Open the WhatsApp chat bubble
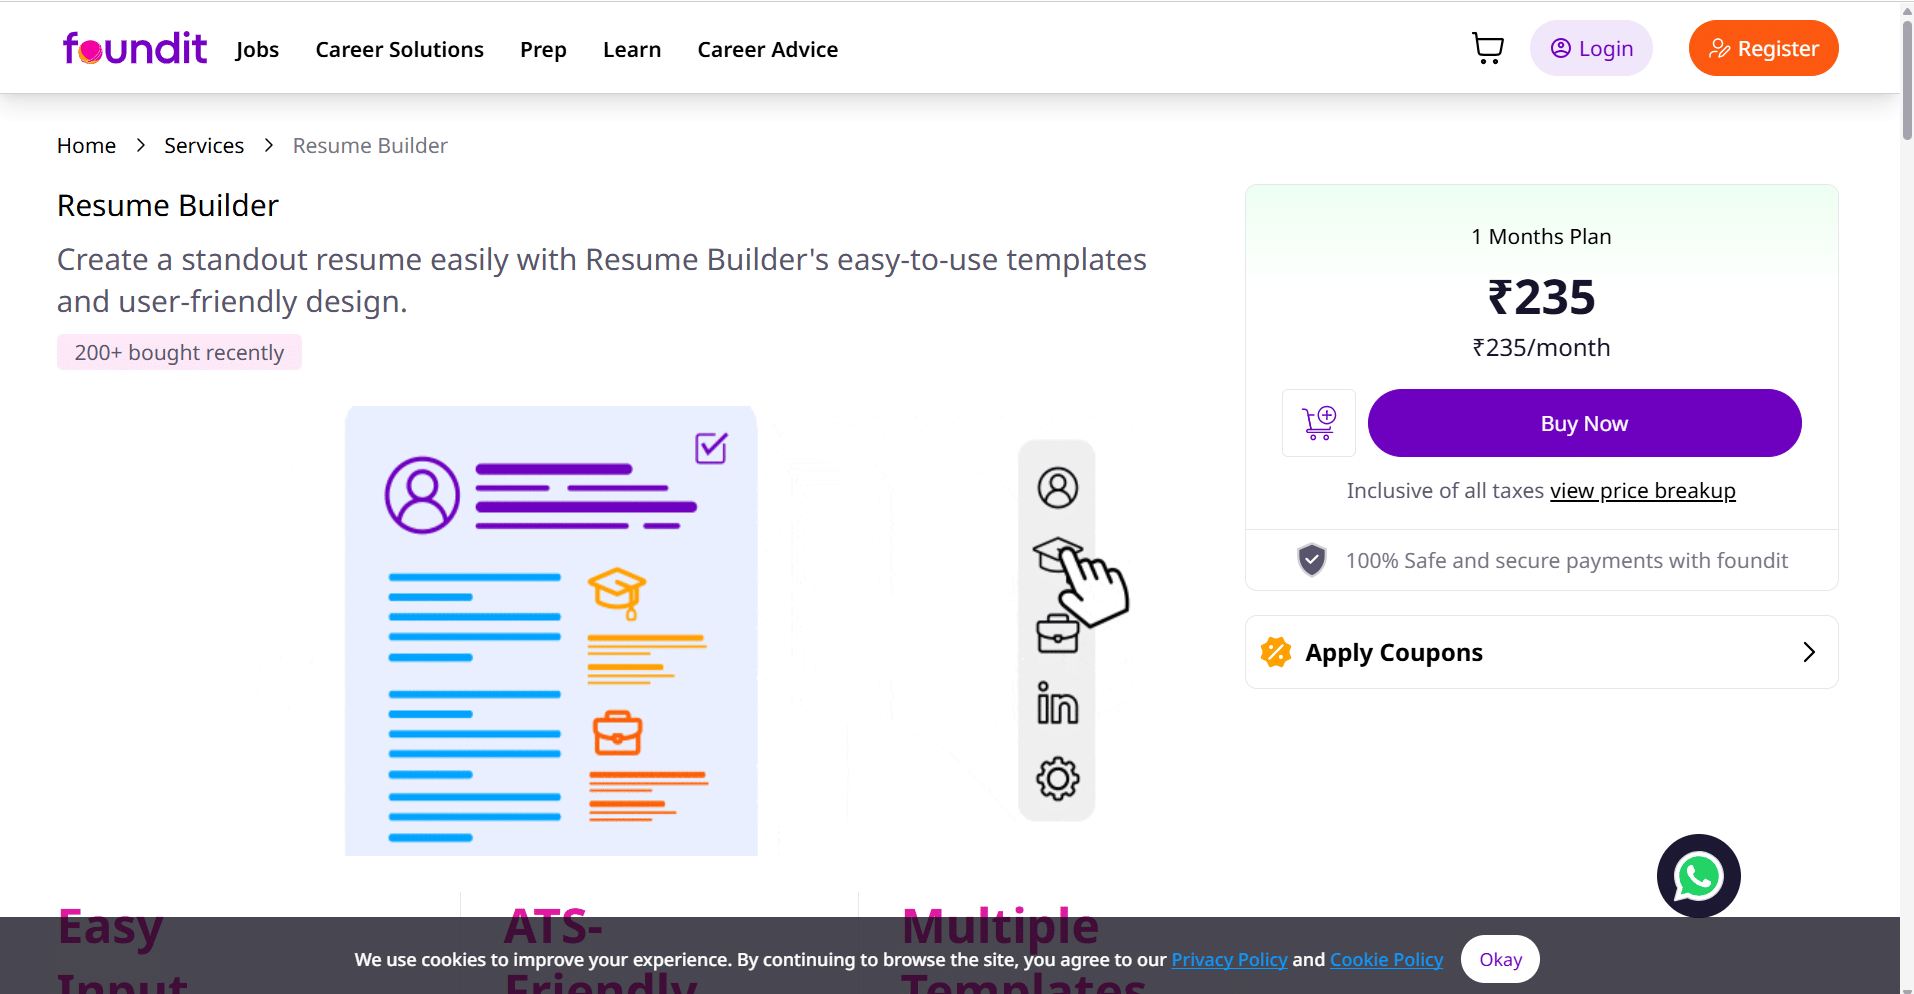1914x994 pixels. coord(1698,876)
